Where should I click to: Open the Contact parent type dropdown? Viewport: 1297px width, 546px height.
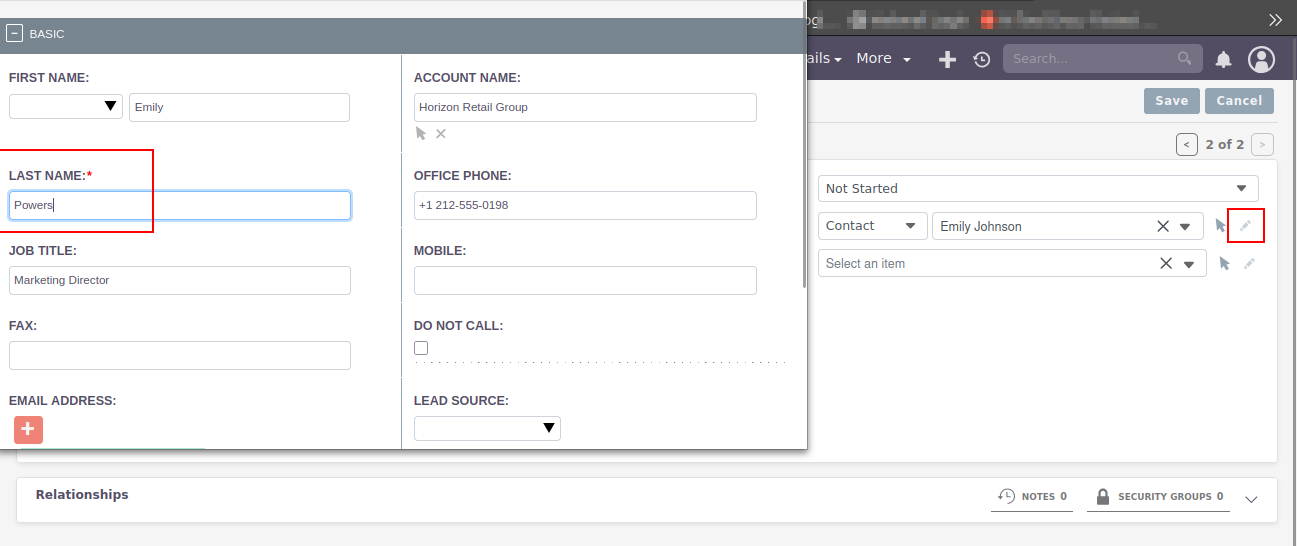[x=871, y=226]
